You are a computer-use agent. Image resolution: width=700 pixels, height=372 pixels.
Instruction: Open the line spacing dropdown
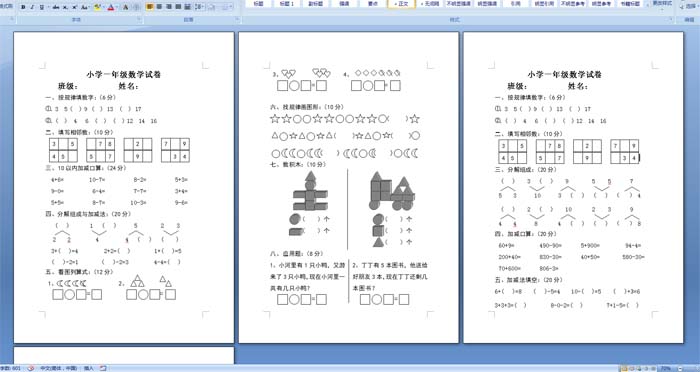(x=200, y=7)
